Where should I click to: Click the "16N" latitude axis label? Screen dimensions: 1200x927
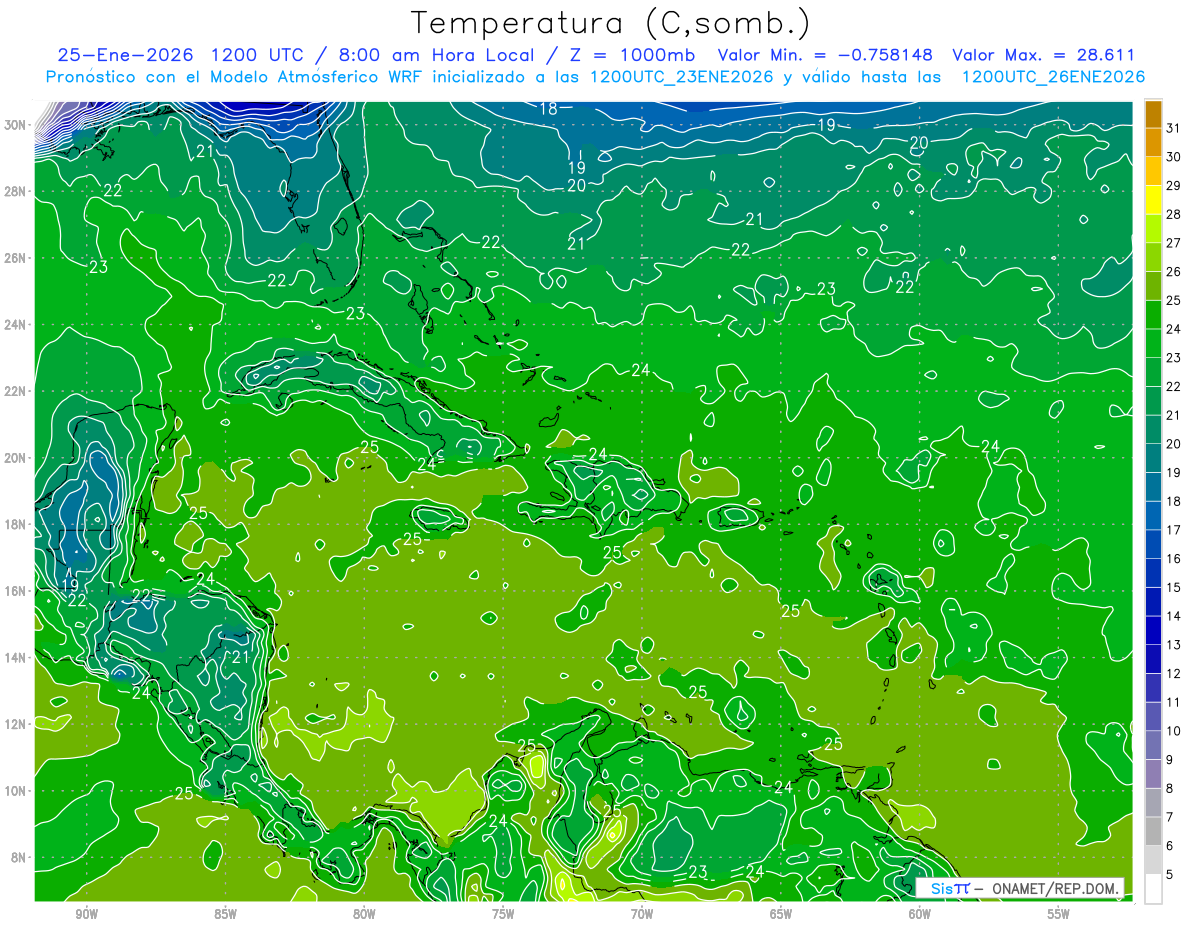tap(16, 591)
